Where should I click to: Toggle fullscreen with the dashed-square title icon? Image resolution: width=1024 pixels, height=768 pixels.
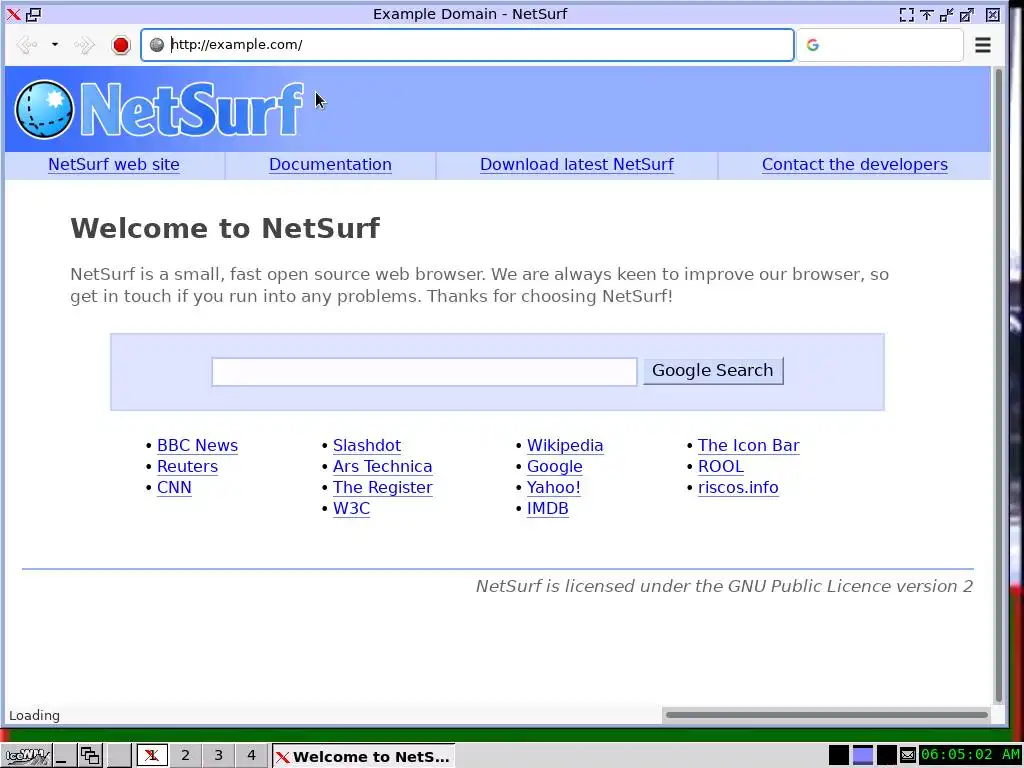(x=906, y=14)
